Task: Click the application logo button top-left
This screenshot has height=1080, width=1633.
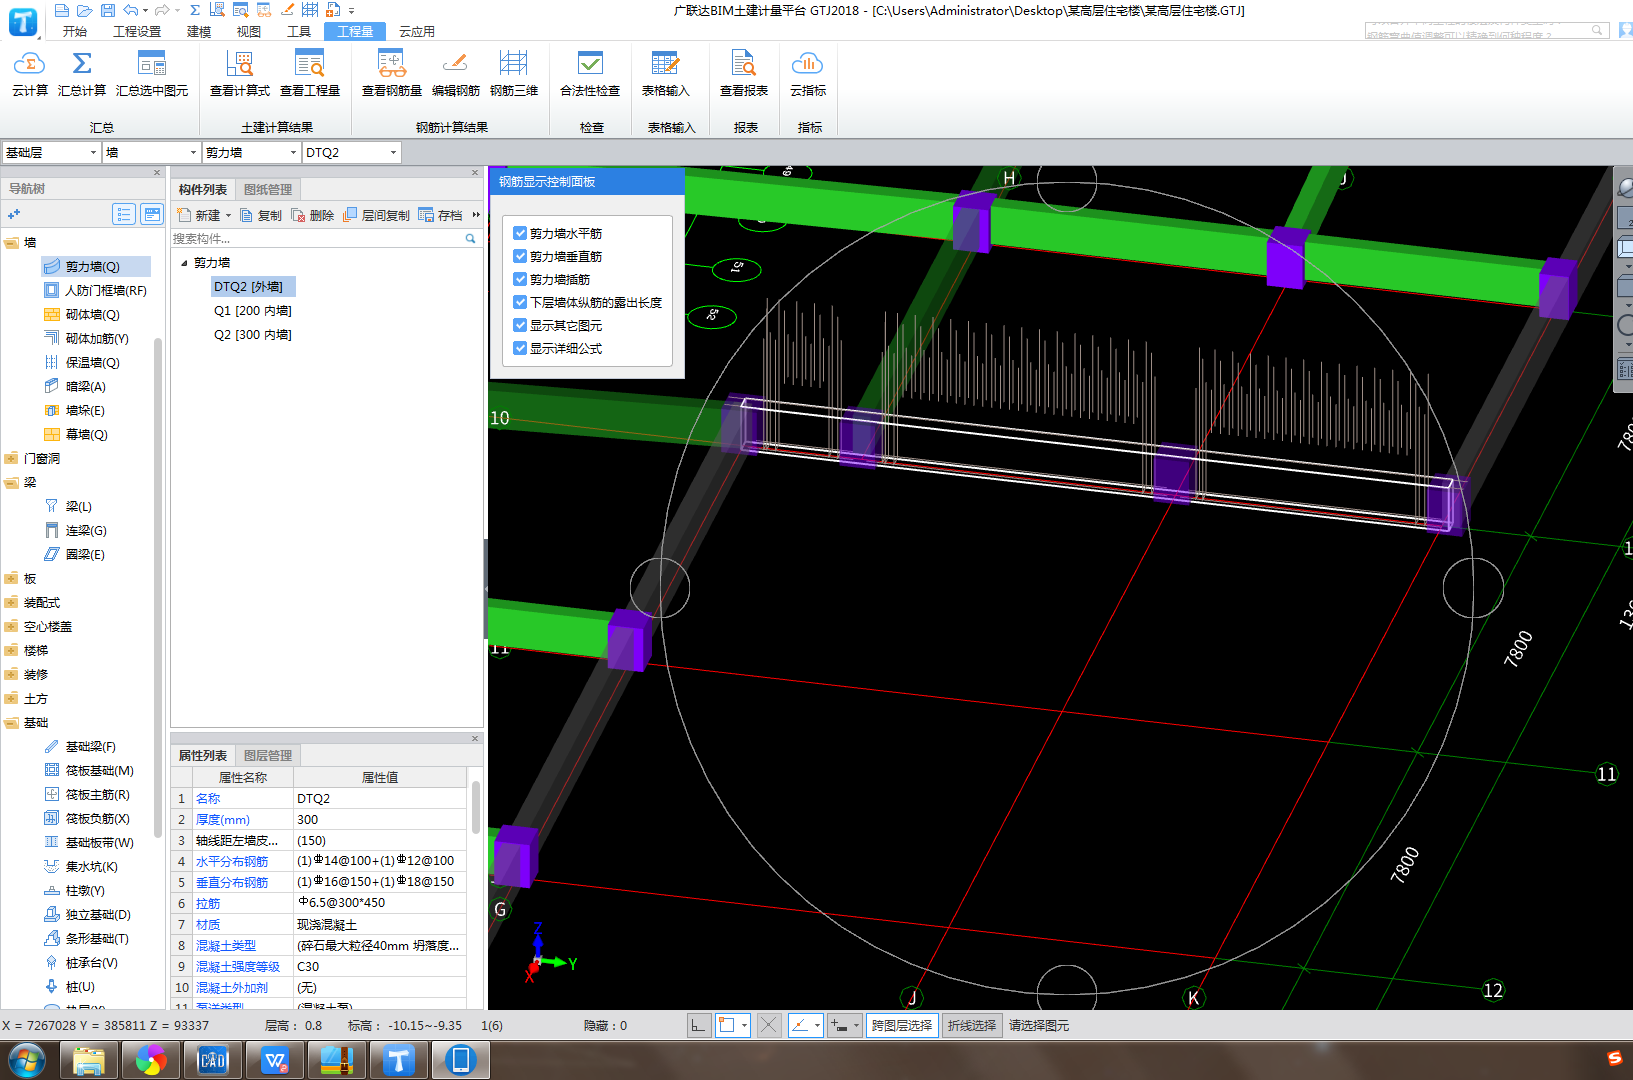Action: pyautogui.click(x=22, y=21)
